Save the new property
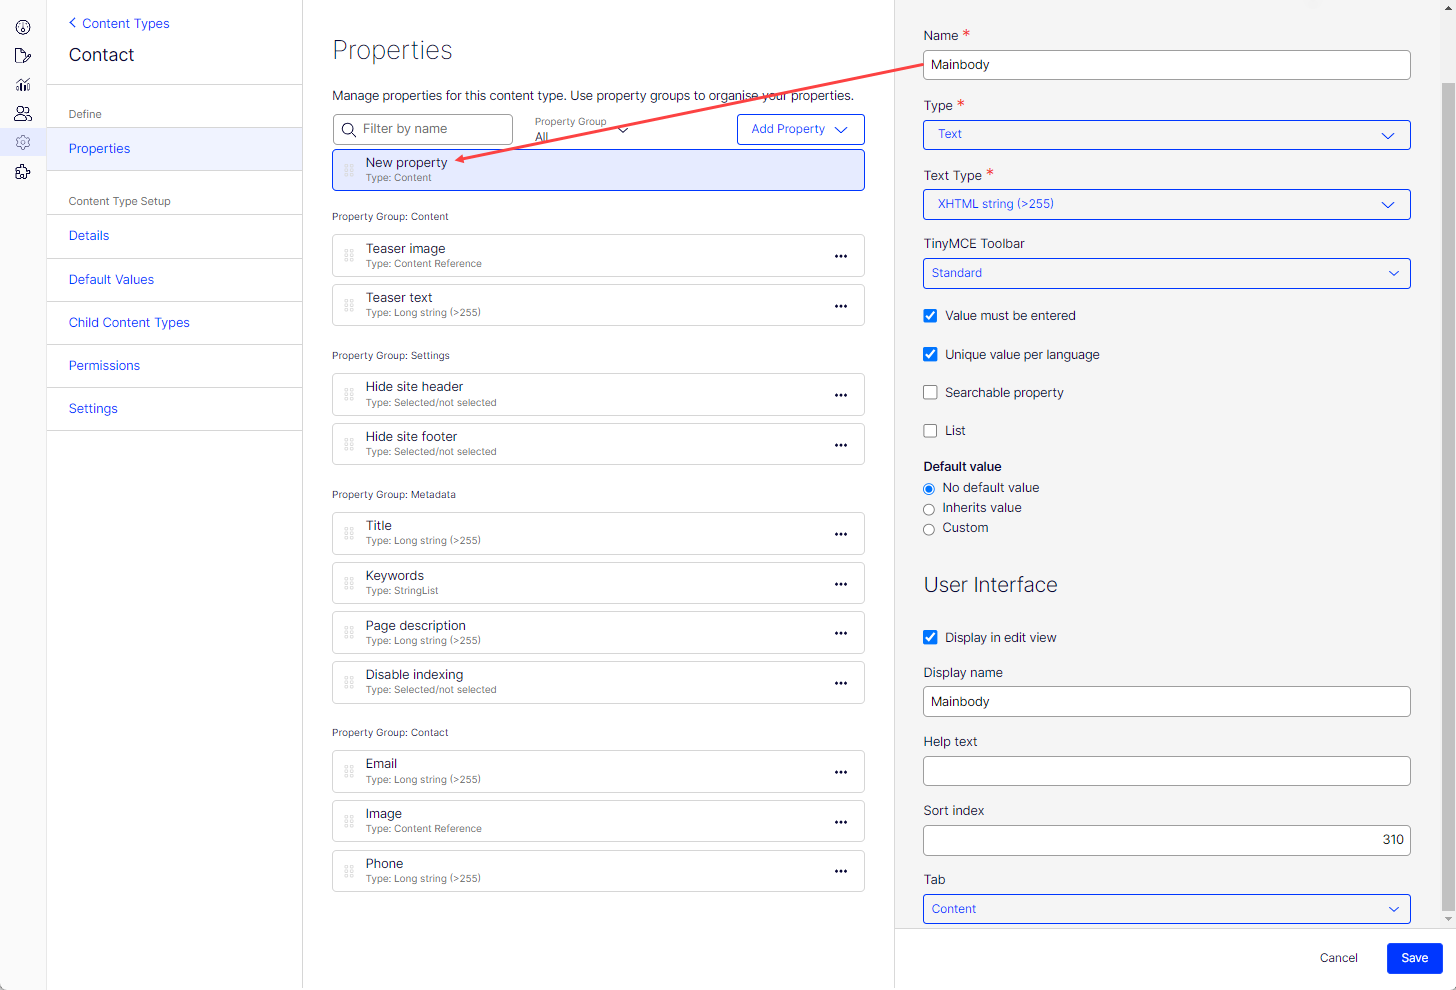The image size is (1456, 990). pyautogui.click(x=1414, y=958)
